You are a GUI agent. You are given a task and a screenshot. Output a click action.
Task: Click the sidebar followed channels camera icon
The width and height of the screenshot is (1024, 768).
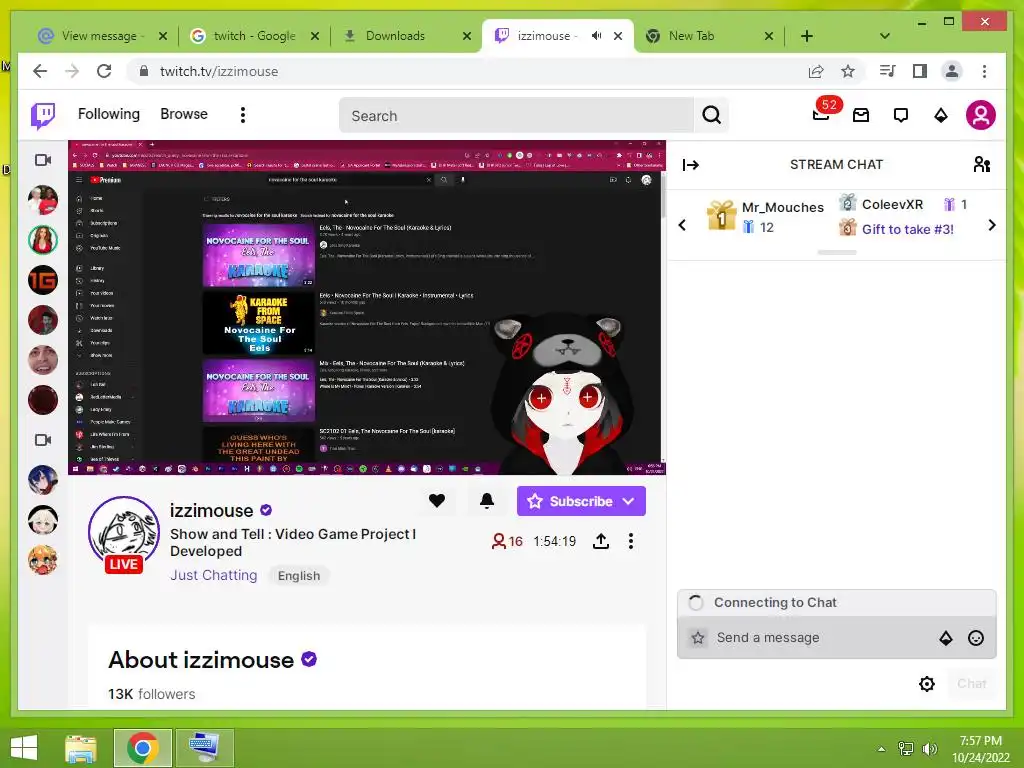pyautogui.click(x=43, y=160)
